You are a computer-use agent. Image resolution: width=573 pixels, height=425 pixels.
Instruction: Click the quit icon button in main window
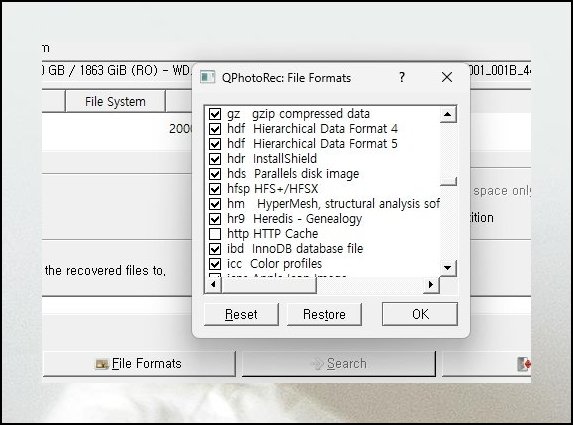point(524,364)
